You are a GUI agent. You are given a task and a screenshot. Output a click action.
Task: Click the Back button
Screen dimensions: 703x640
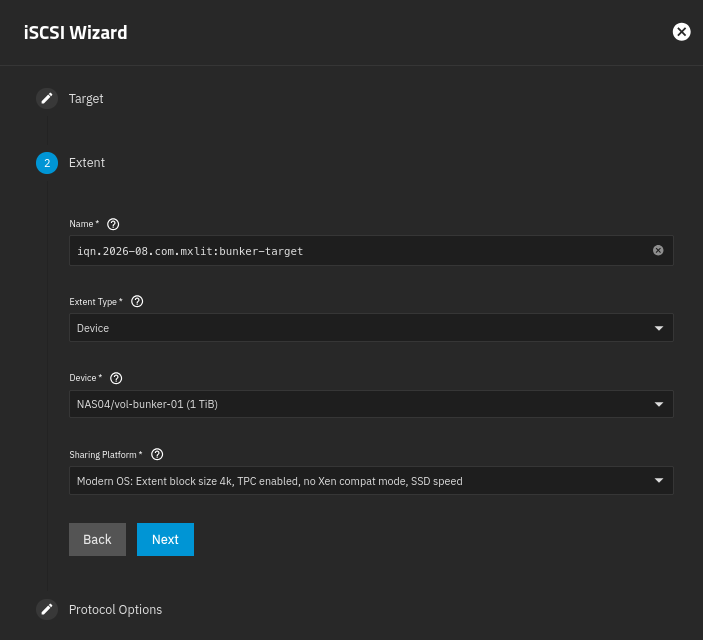pyautogui.click(x=97, y=539)
